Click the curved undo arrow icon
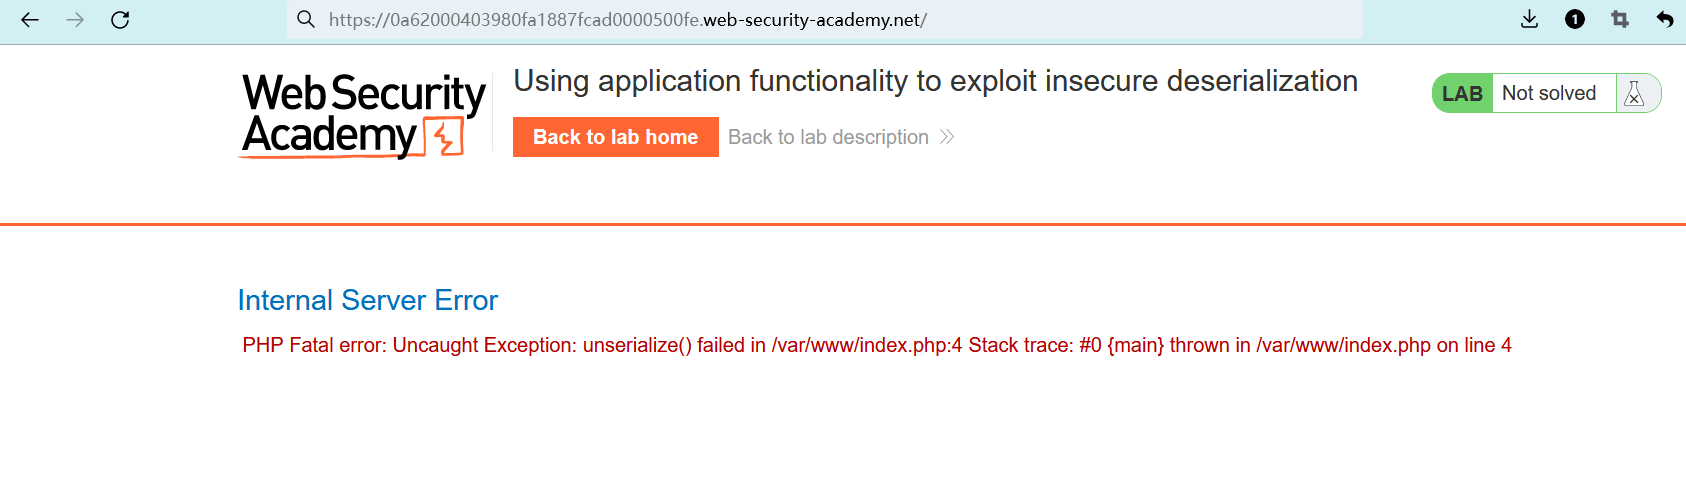The width and height of the screenshot is (1686, 489). coord(1665,20)
